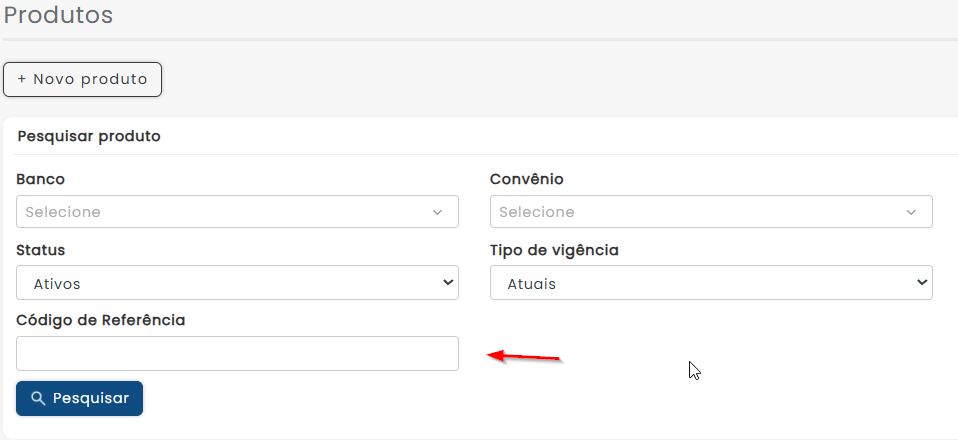Image resolution: width=958 pixels, height=440 pixels.
Task: Click the Tipo de vigência select arrow
Action: [x=921, y=283]
